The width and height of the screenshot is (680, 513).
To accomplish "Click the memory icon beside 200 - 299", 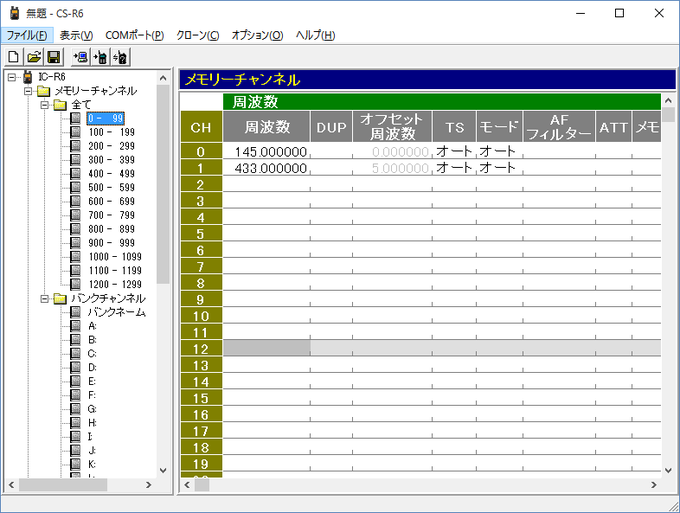I will coord(75,146).
